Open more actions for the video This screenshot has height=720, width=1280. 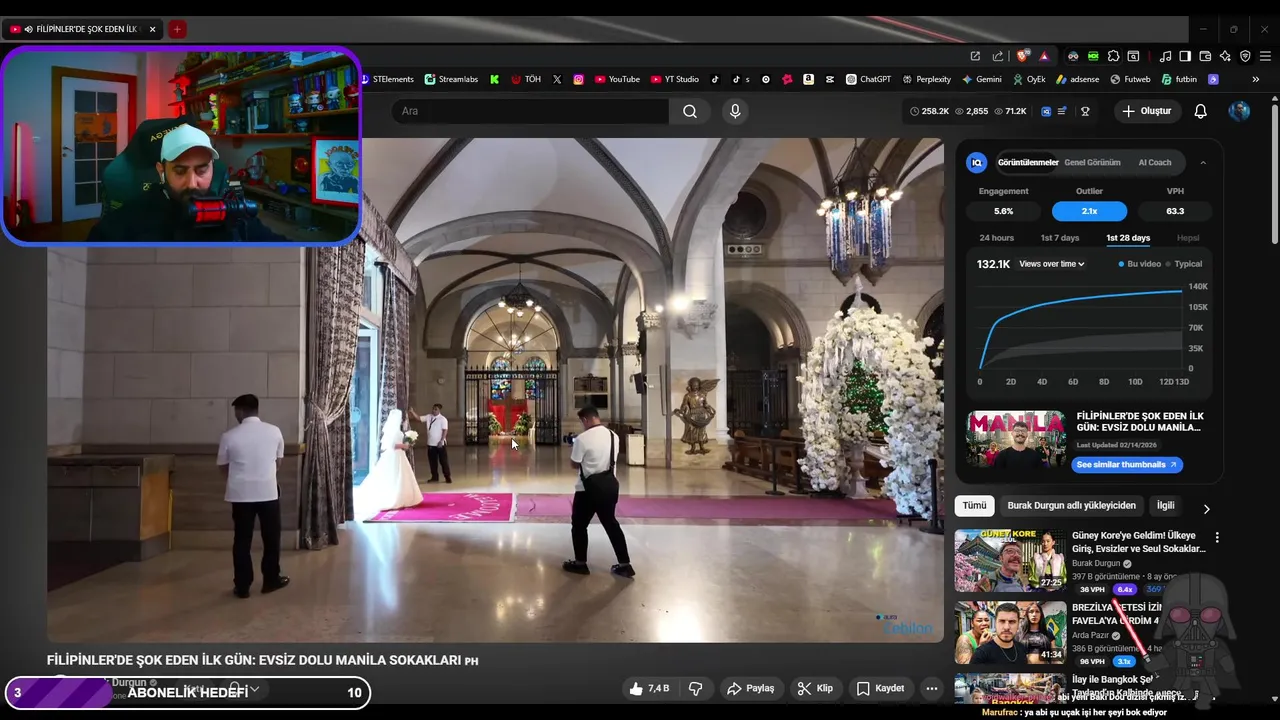932,688
